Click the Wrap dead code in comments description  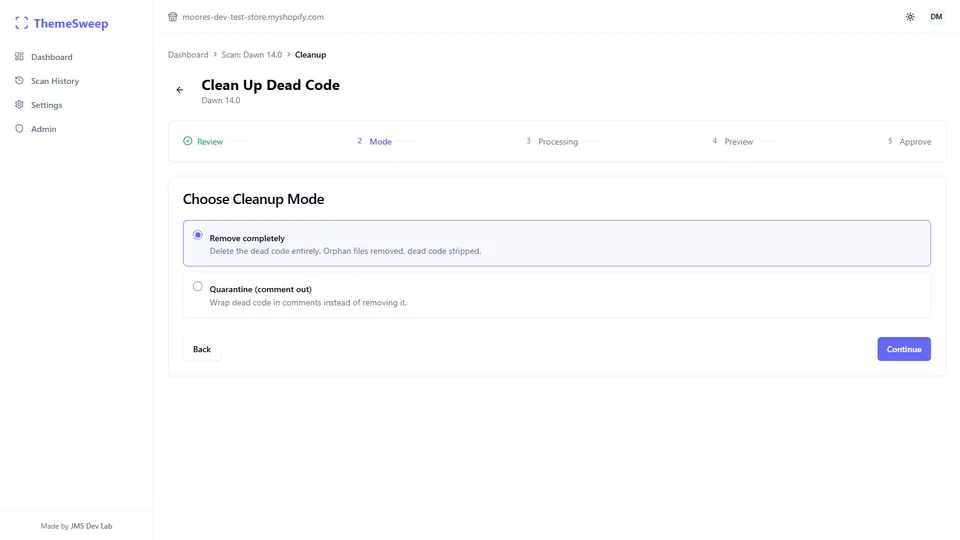click(308, 302)
